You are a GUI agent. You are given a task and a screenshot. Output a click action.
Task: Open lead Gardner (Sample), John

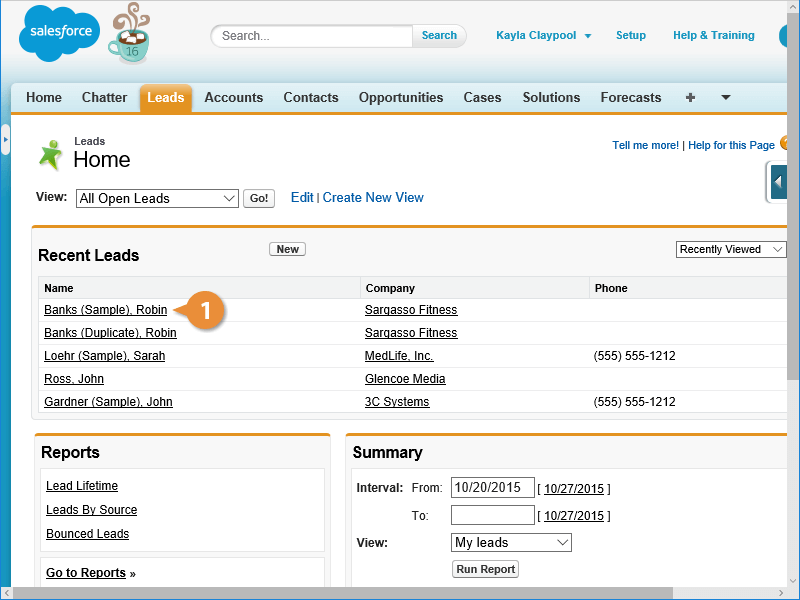(108, 402)
